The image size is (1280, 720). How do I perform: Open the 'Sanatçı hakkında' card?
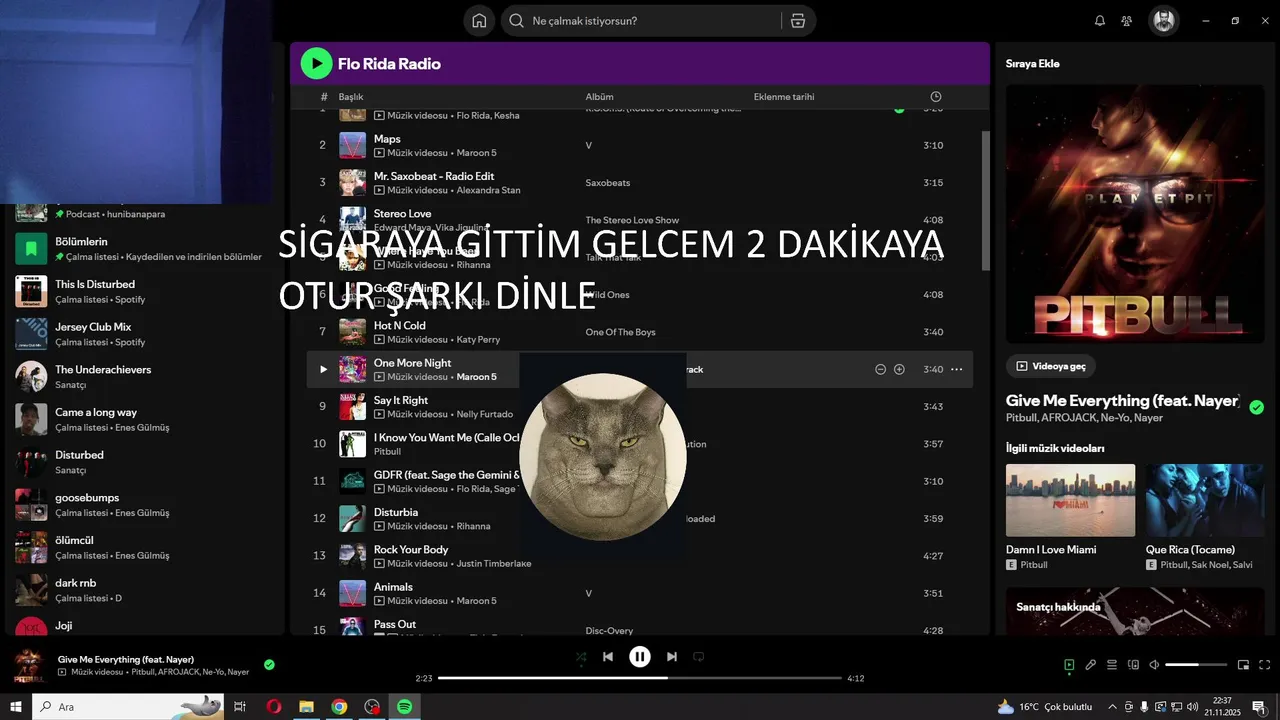pyautogui.click(x=1135, y=611)
